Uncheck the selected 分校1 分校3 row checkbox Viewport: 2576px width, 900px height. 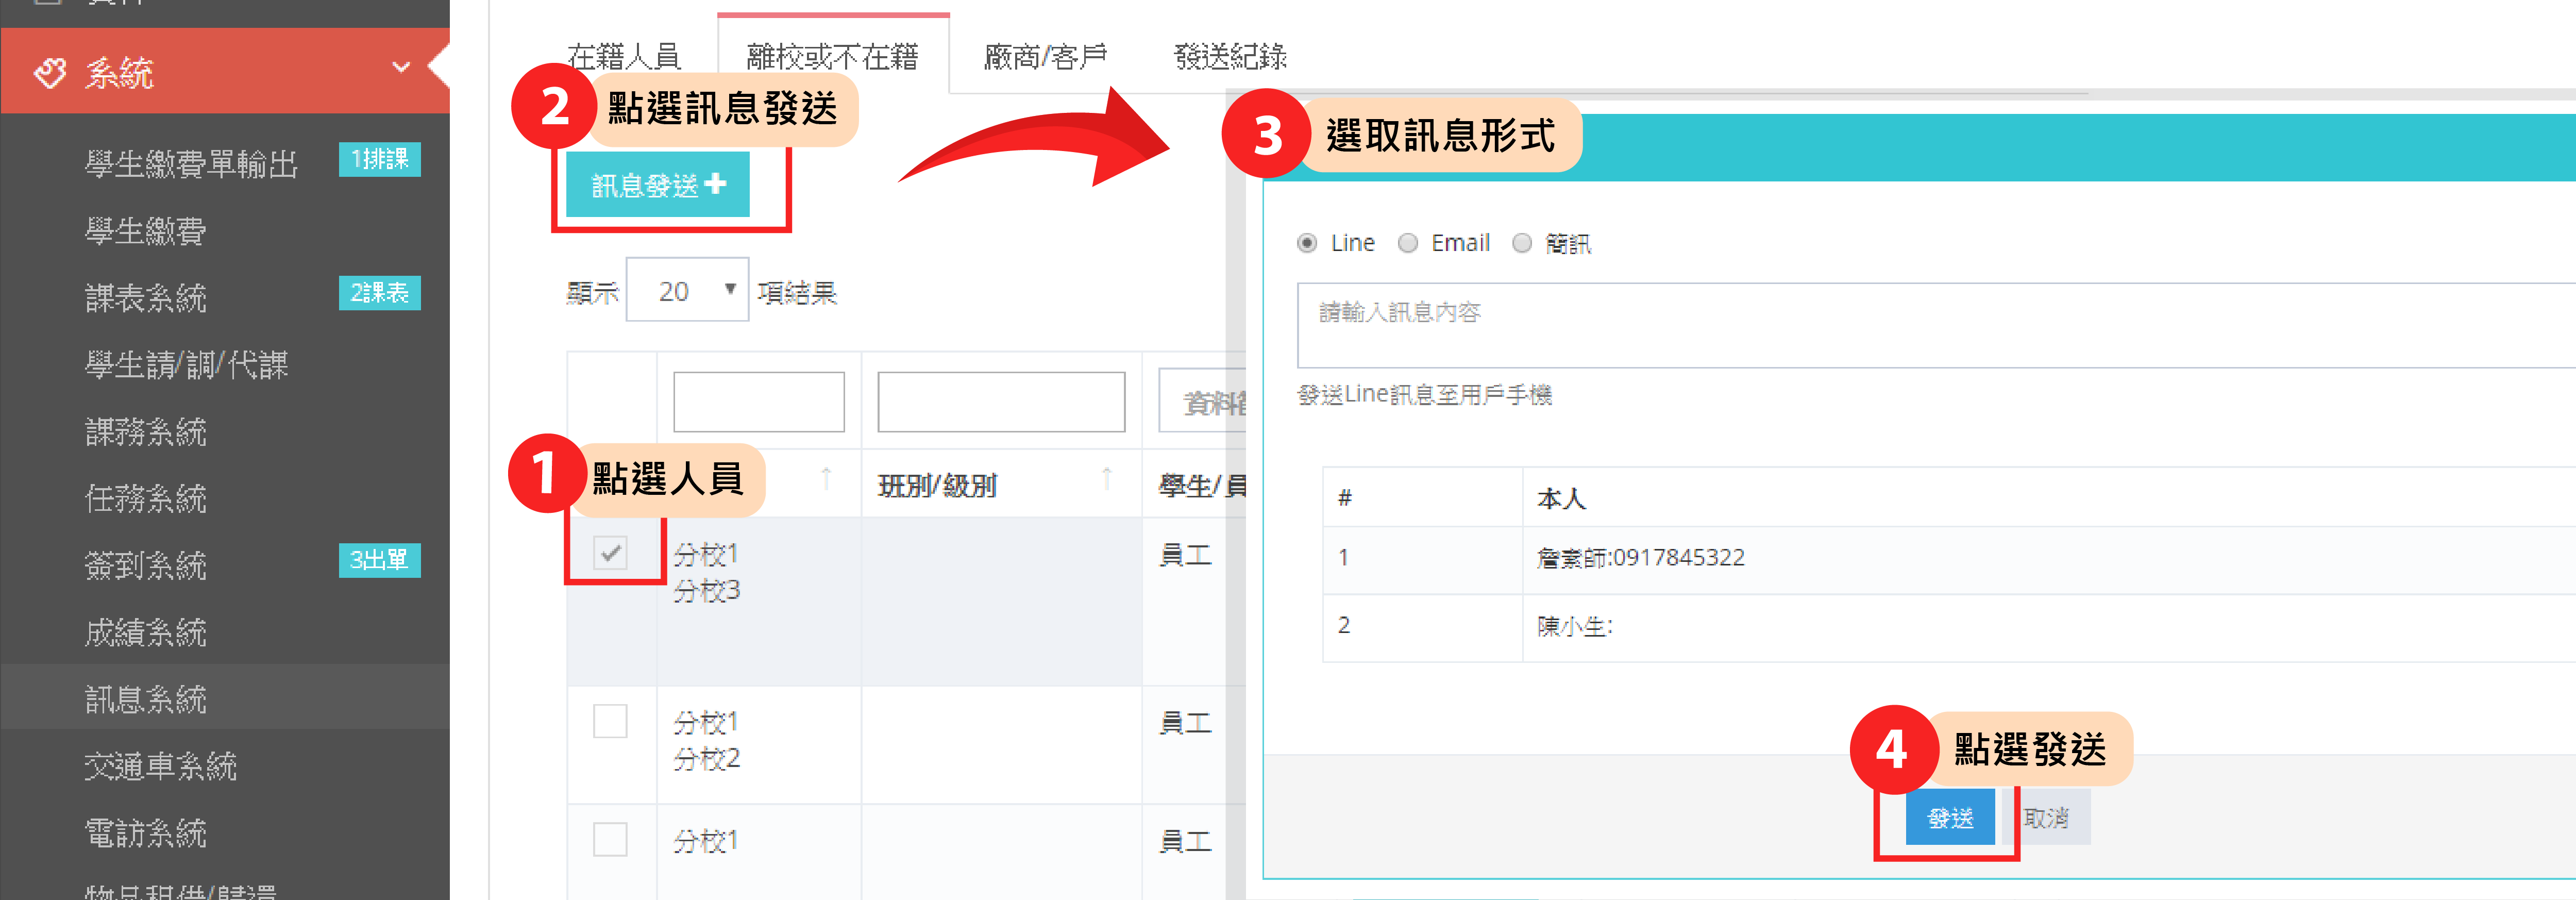coord(610,552)
